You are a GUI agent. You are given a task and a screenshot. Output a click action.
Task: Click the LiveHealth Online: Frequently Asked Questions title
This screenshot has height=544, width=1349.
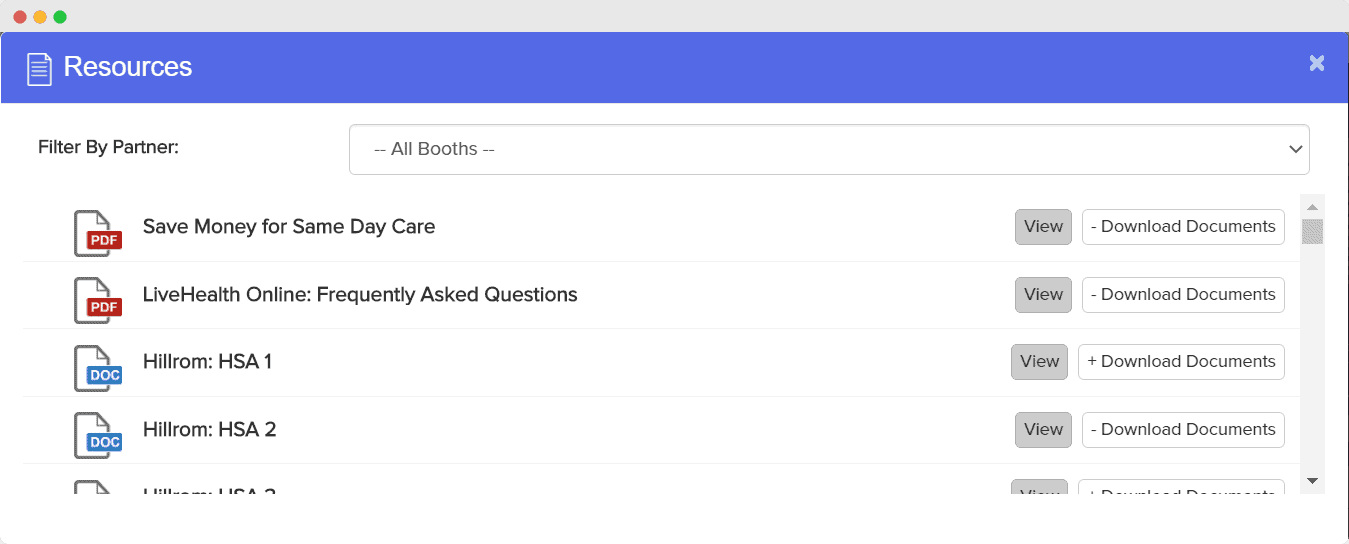click(360, 295)
